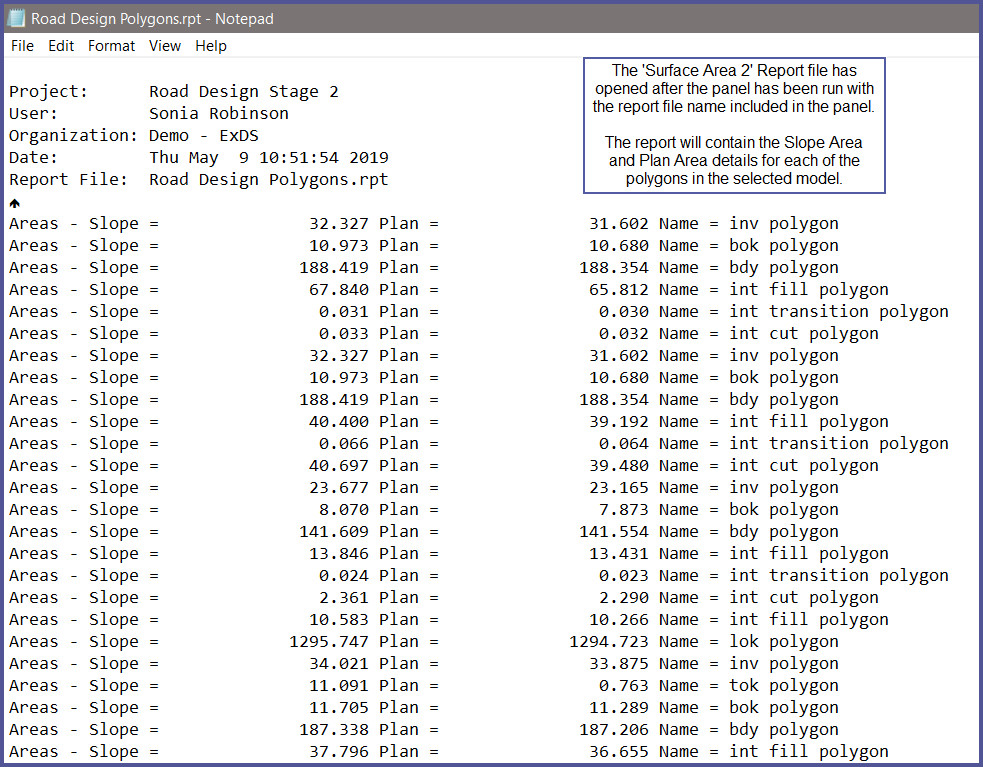This screenshot has width=983, height=767.
Task: Click the Report File value 'Road Design Polygons.rpt'
Action: [268, 180]
